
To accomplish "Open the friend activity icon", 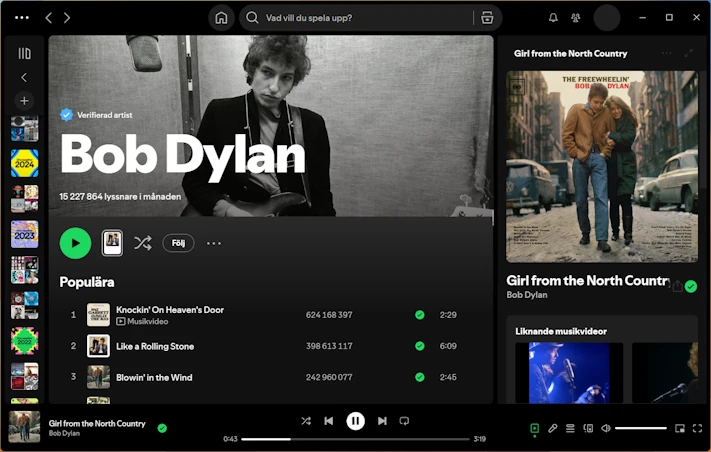I will coord(575,18).
